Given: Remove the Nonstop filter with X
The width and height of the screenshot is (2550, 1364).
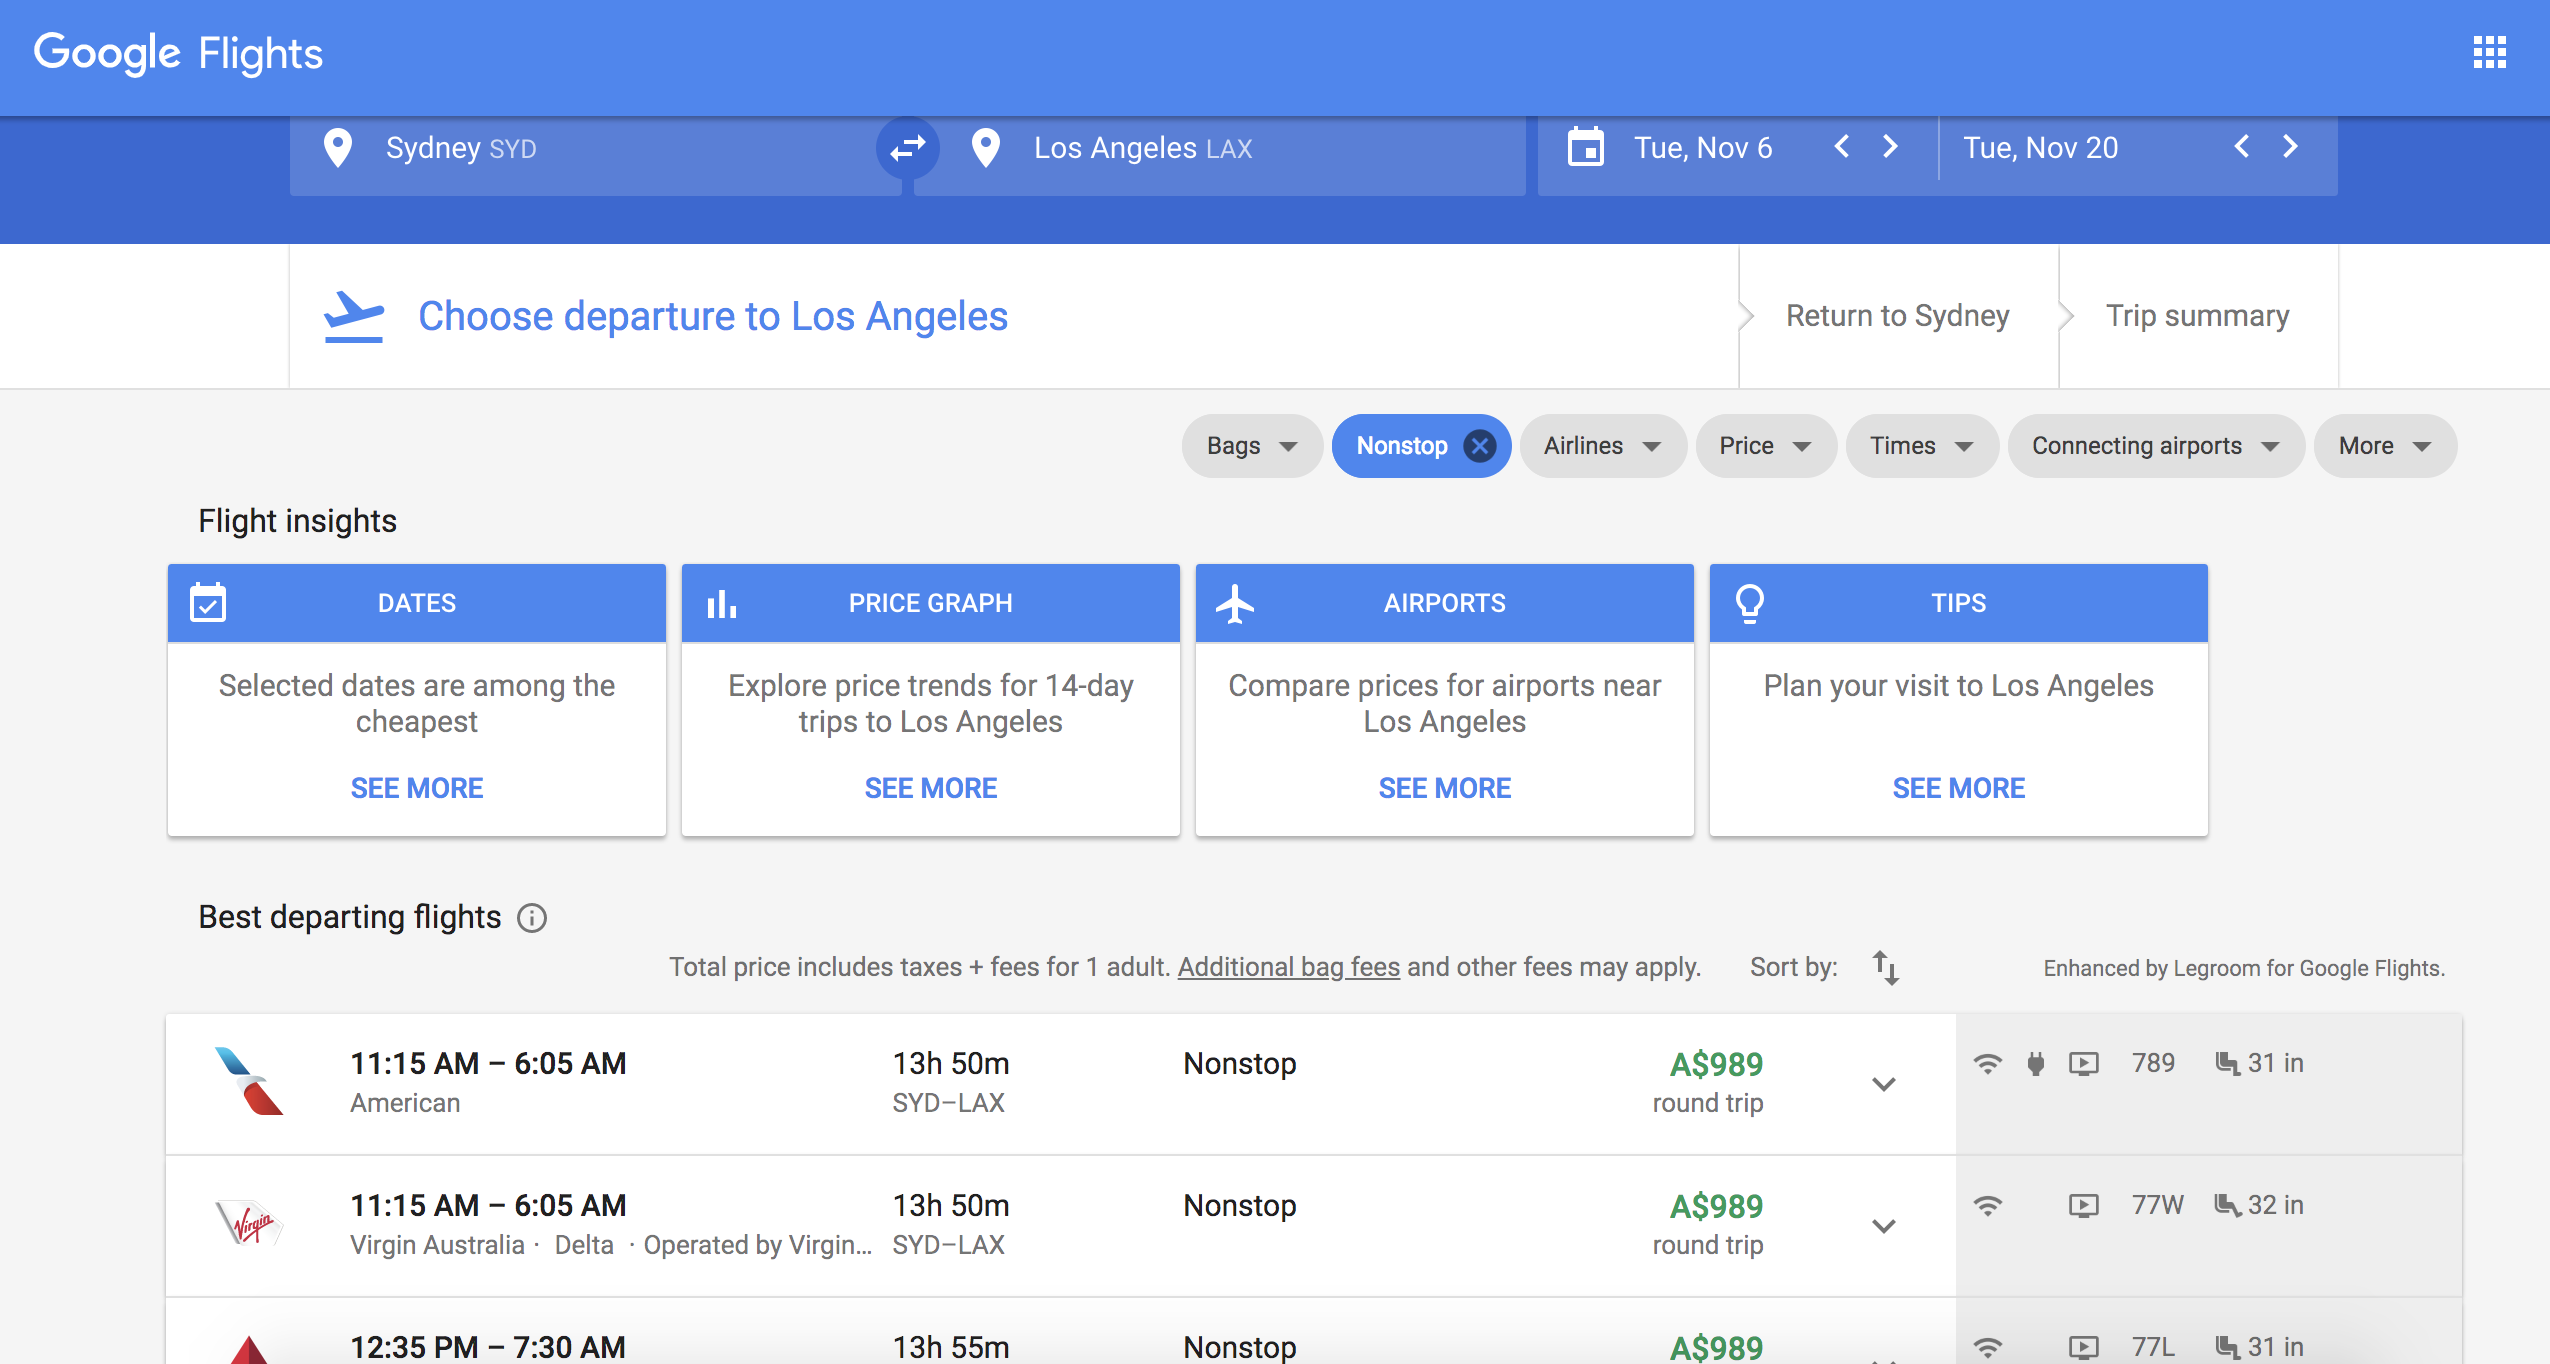Looking at the screenshot, I should (x=1480, y=446).
